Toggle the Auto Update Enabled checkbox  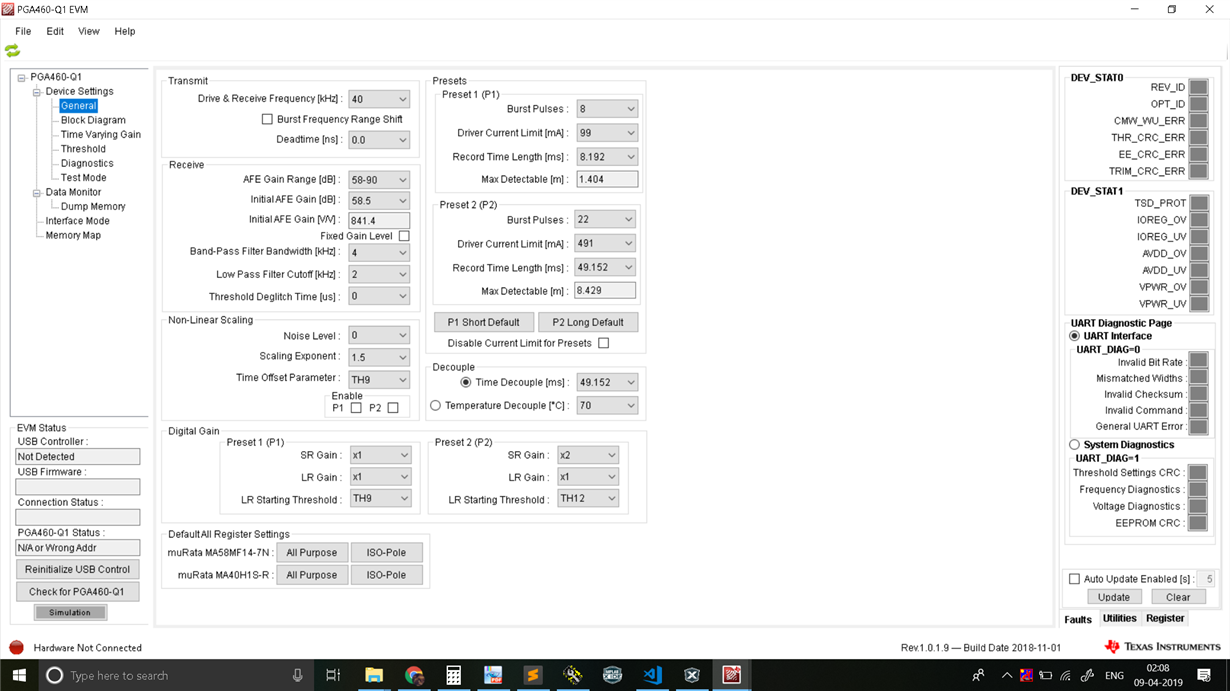[x=1074, y=579]
